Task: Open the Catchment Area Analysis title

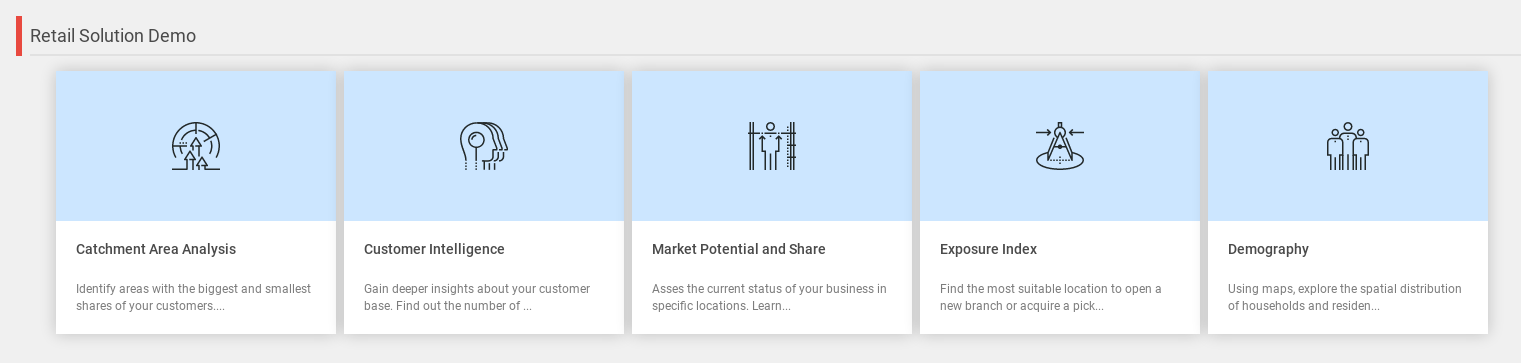Action: point(156,249)
